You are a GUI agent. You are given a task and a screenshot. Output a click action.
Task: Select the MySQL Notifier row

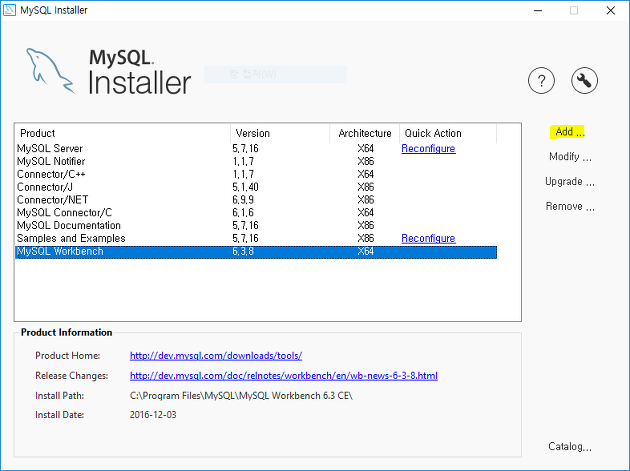[x=256, y=162]
